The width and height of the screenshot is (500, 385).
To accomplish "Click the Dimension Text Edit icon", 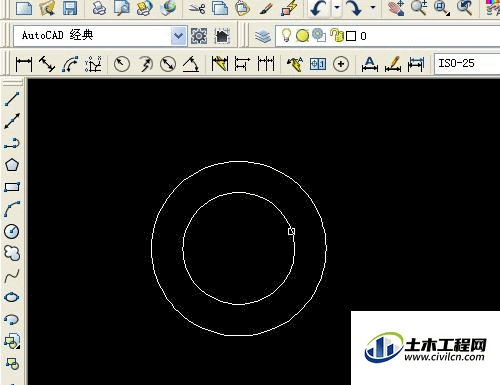I will tap(393, 64).
